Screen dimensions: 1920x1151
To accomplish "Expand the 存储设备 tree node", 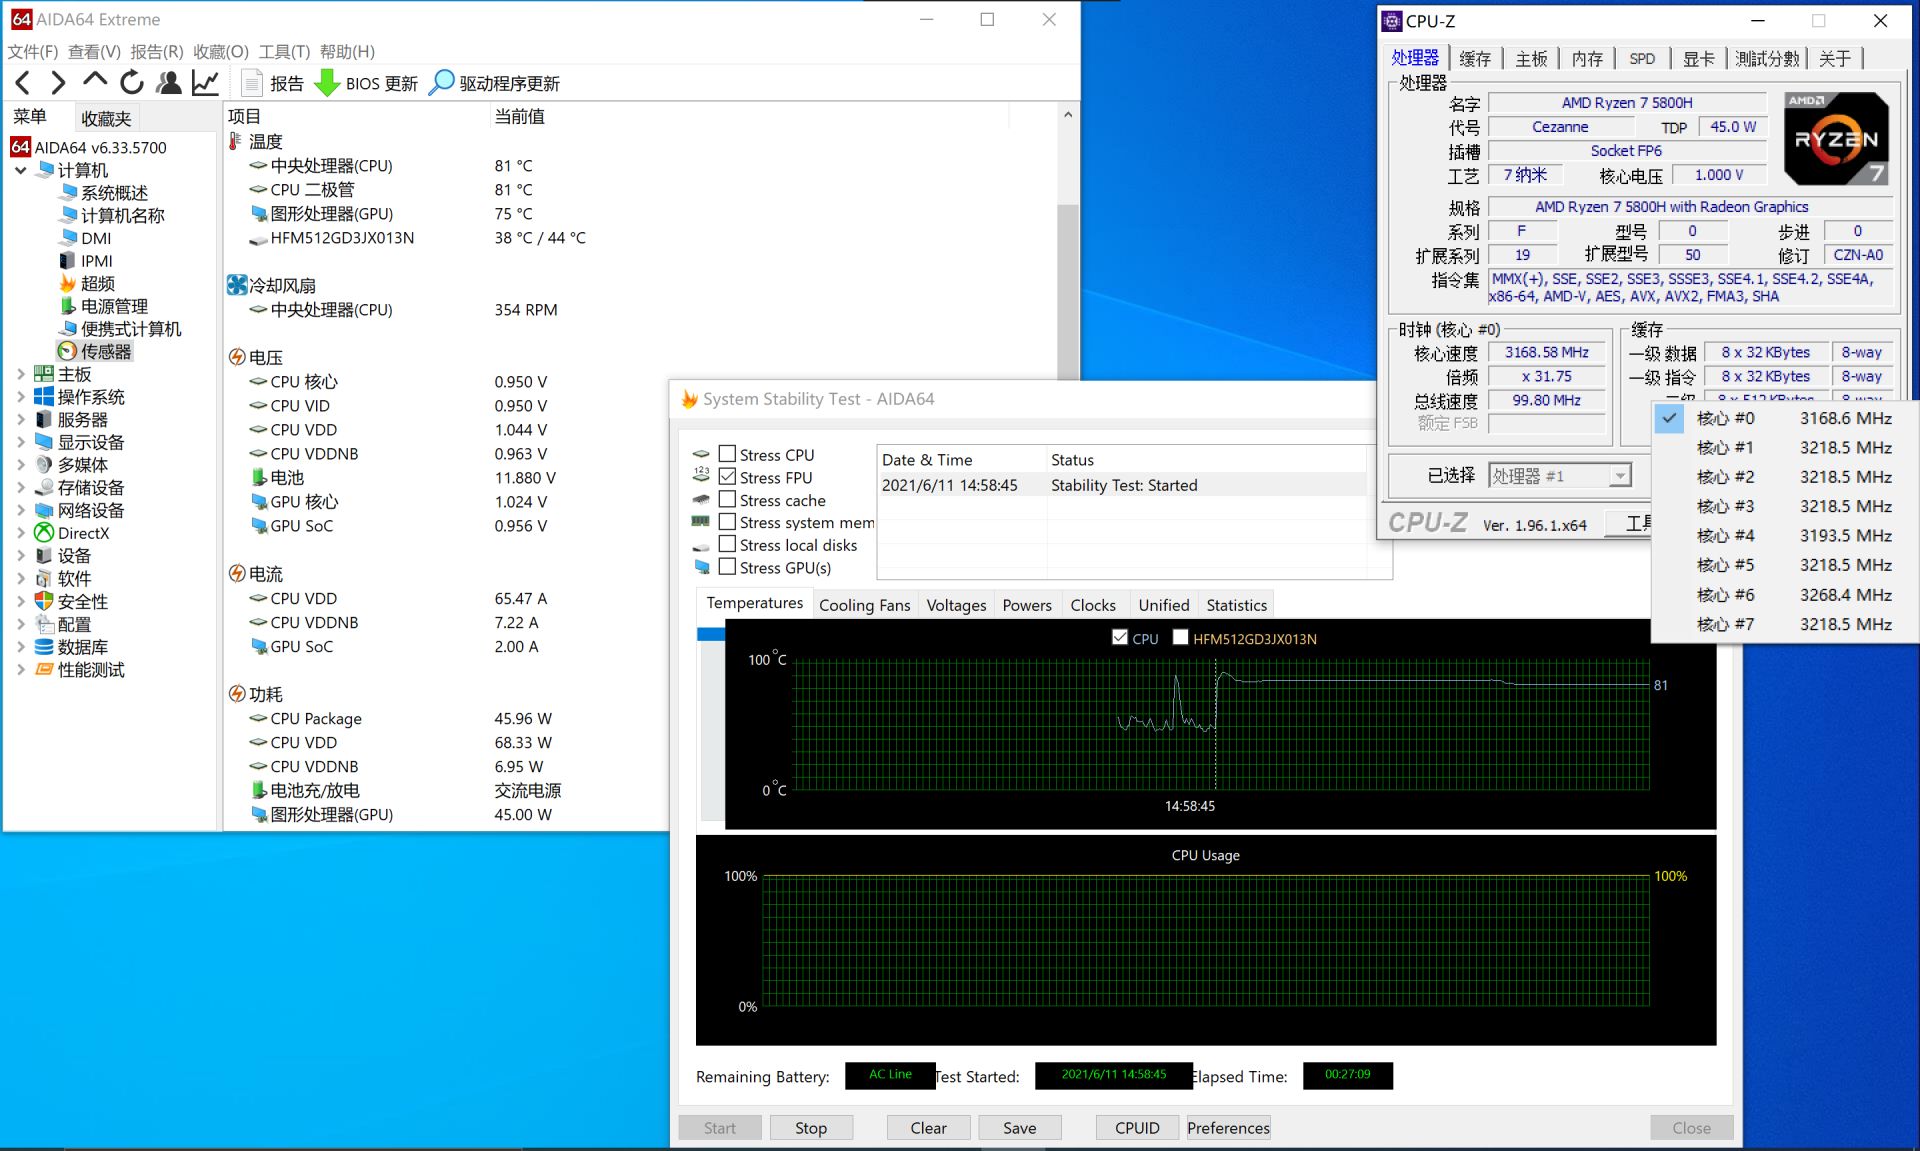I will [20, 488].
